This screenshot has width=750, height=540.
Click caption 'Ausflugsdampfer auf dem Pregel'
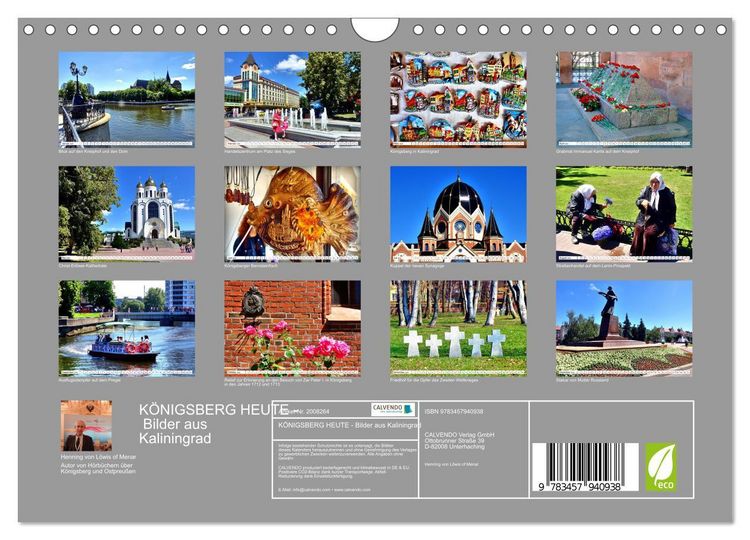pos(89,380)
